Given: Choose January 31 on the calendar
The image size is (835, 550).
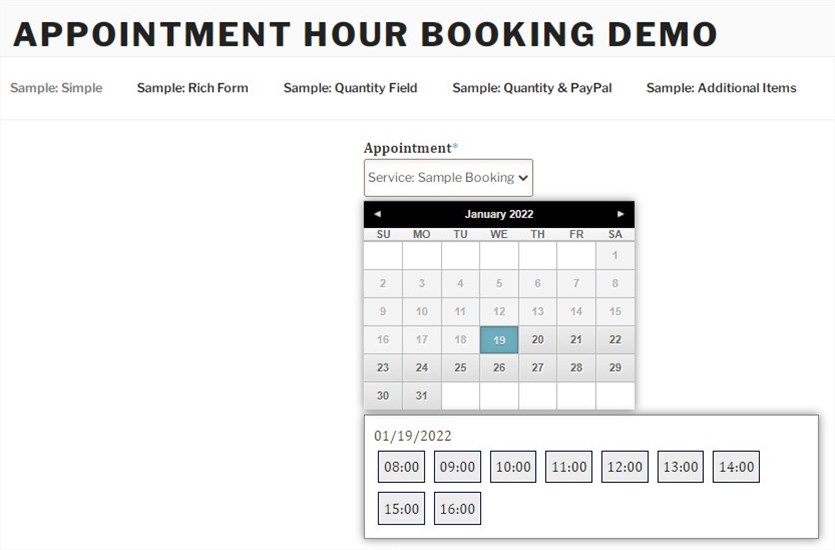Looking at the screenshot, I should 422,396.
